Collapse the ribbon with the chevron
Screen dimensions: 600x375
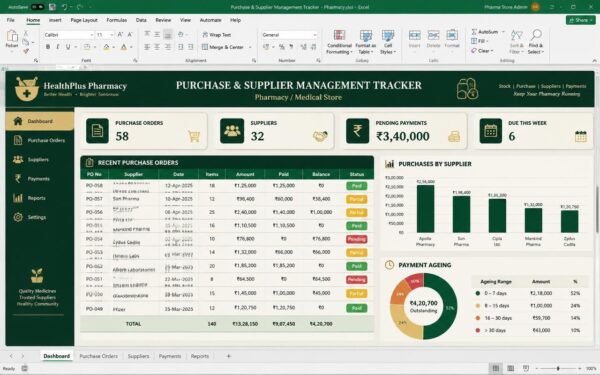594,61
